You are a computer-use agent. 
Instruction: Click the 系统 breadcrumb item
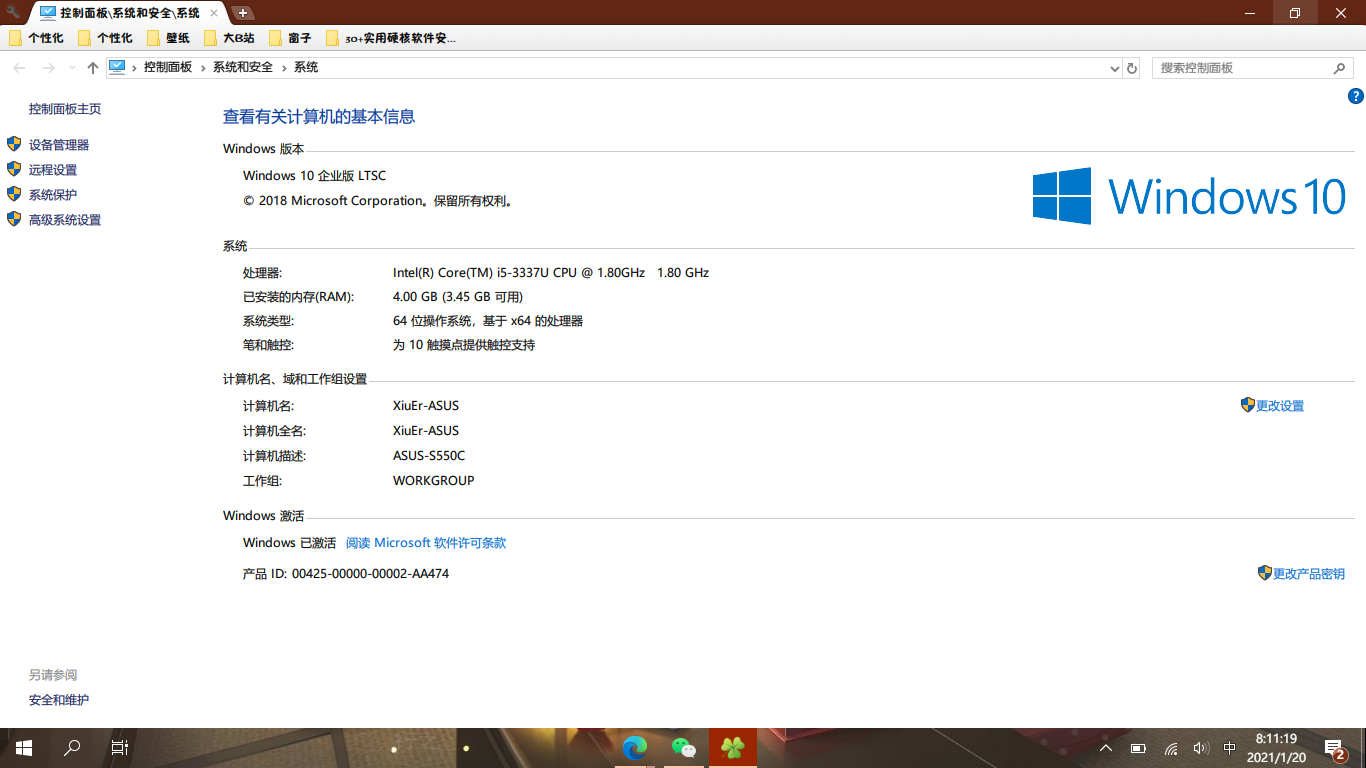click(306, 67)
